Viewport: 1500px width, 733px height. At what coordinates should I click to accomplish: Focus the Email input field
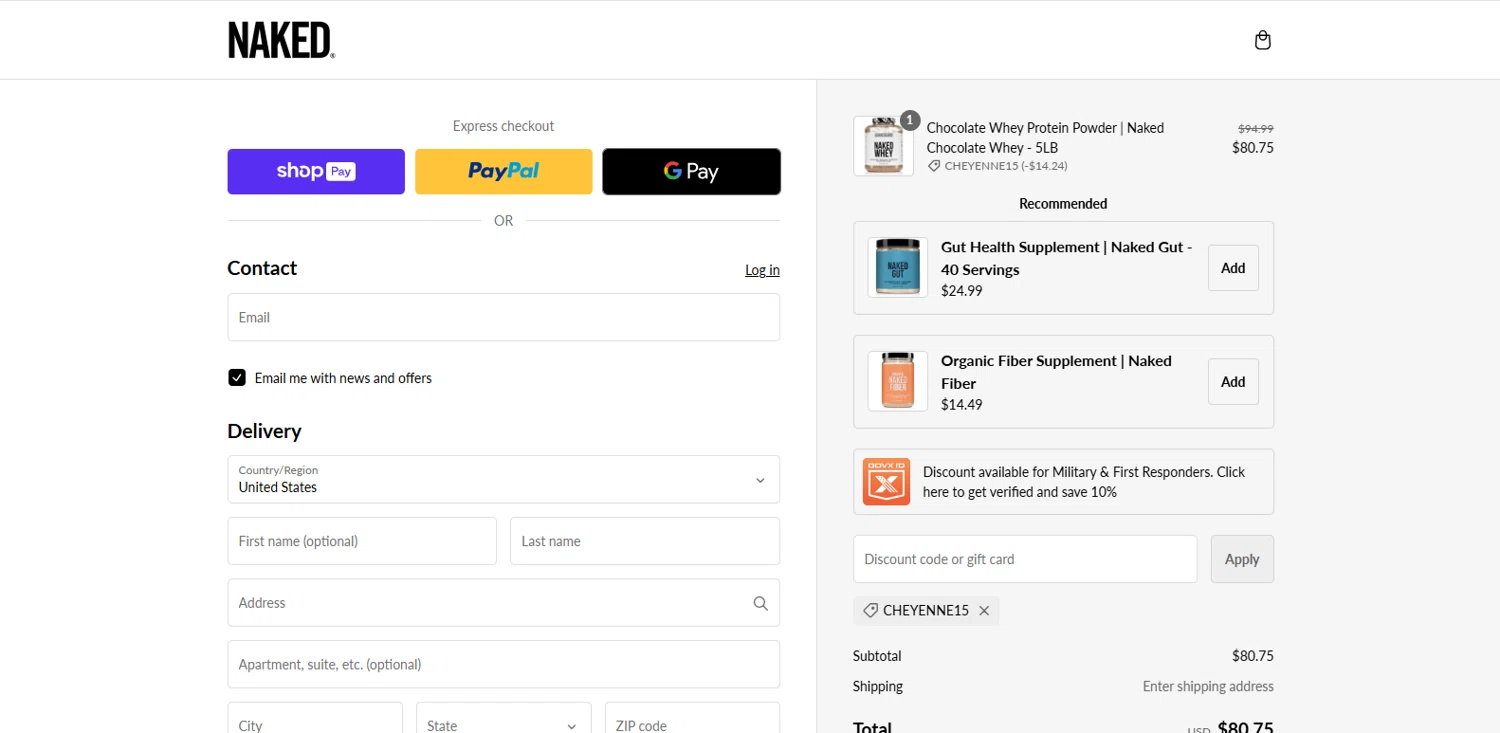[503, 317]
